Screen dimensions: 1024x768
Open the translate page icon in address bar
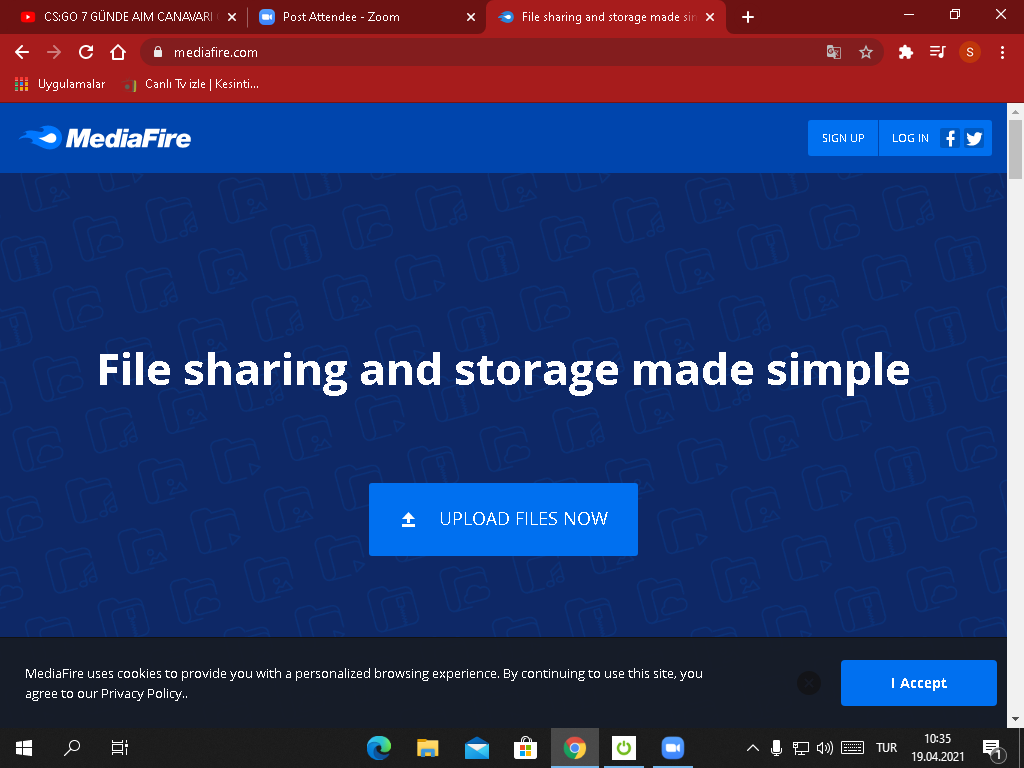[x=833, y=52]
